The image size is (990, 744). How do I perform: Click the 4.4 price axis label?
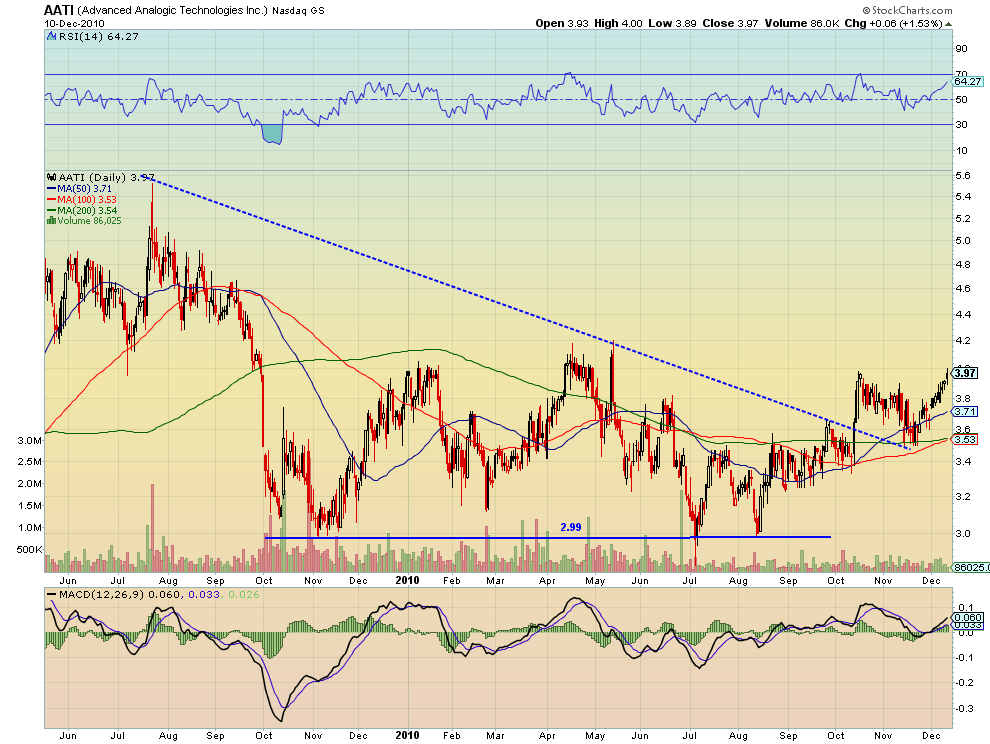[x=963, y=315]
